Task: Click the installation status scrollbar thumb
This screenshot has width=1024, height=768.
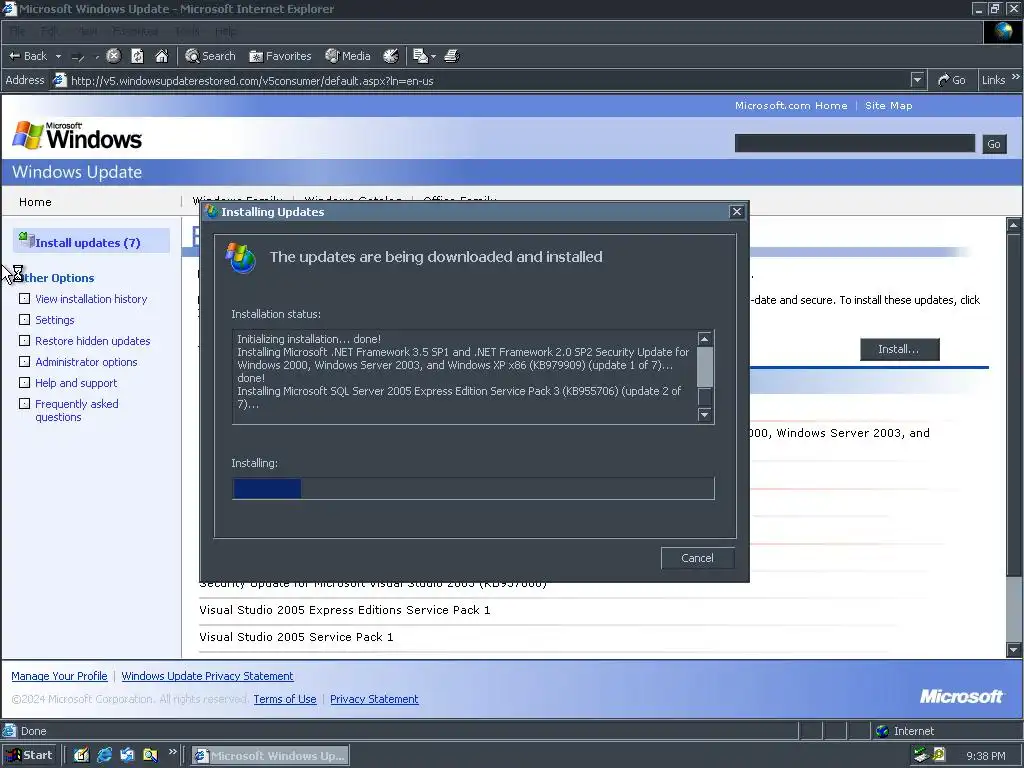Action: [x=704, y=367]
